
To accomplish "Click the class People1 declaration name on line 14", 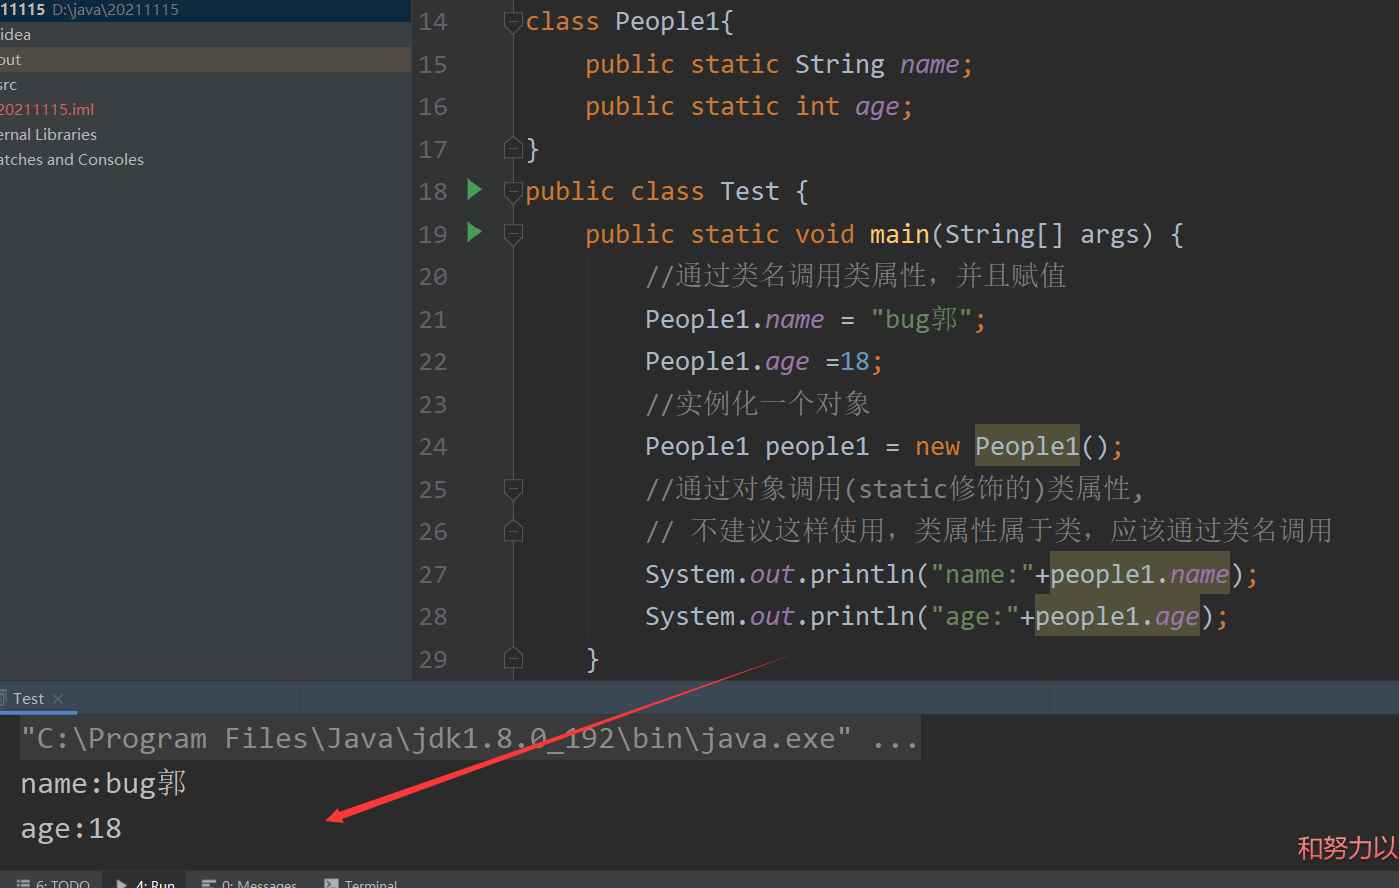I will point(667,21).
